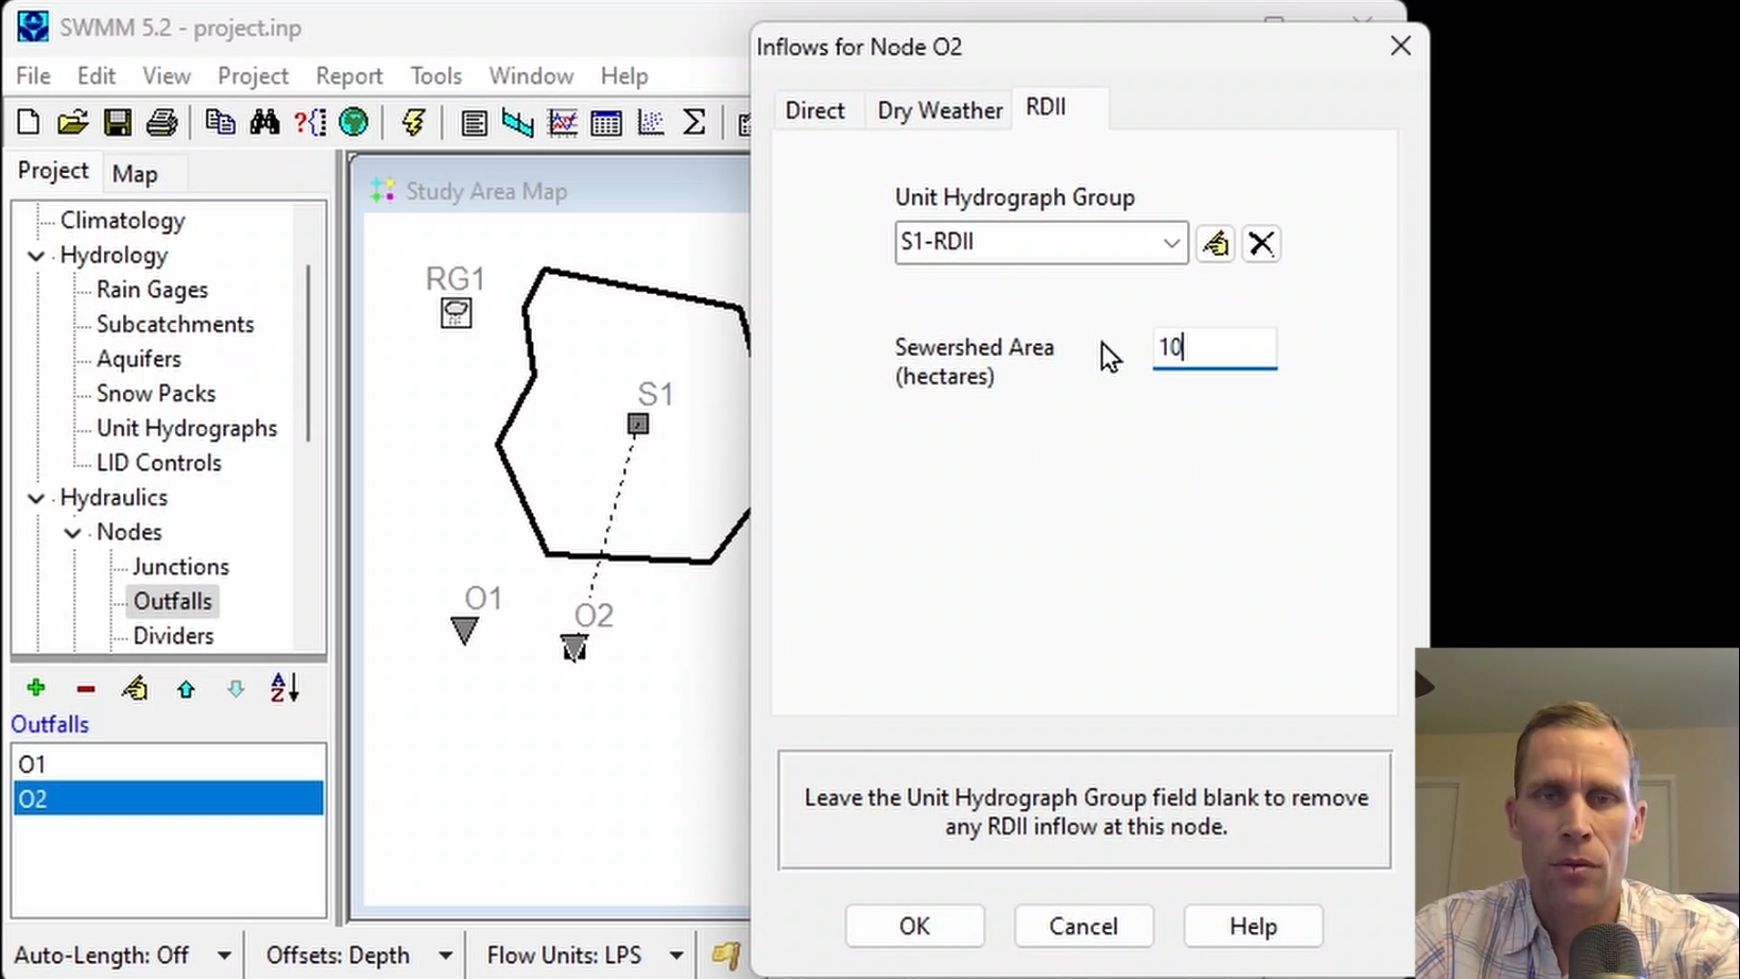
Task: Click the binoculars Find object icon
Action: click(x=265, y=123)
